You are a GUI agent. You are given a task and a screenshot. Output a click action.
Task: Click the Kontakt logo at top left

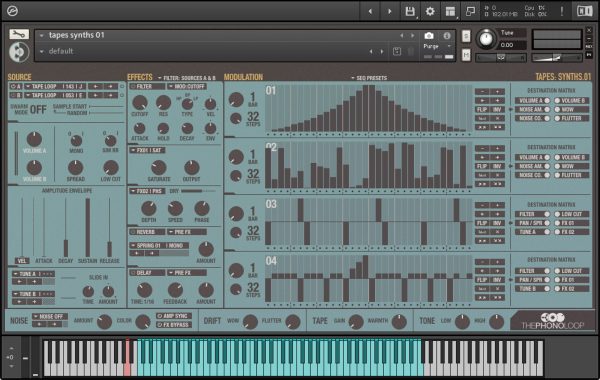pos(12,11)
